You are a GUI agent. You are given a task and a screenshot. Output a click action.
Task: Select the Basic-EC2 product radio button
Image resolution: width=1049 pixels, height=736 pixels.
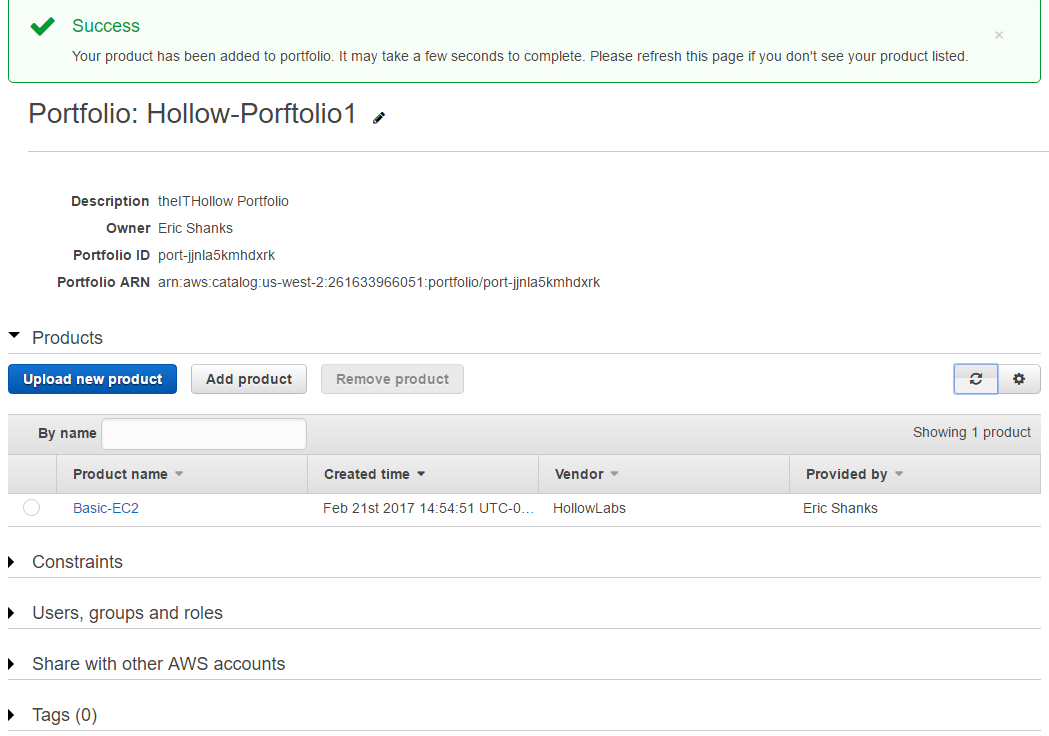coord(31,508)
